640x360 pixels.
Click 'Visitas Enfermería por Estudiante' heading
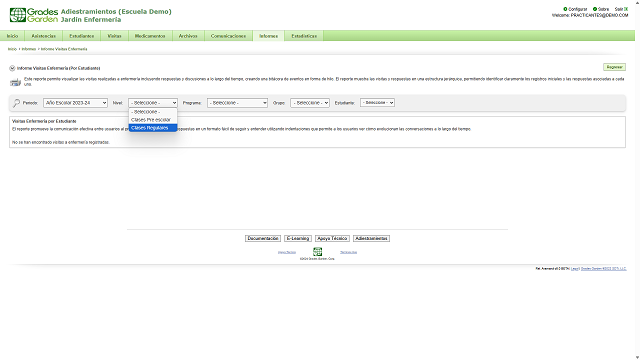tap(44, 121)
